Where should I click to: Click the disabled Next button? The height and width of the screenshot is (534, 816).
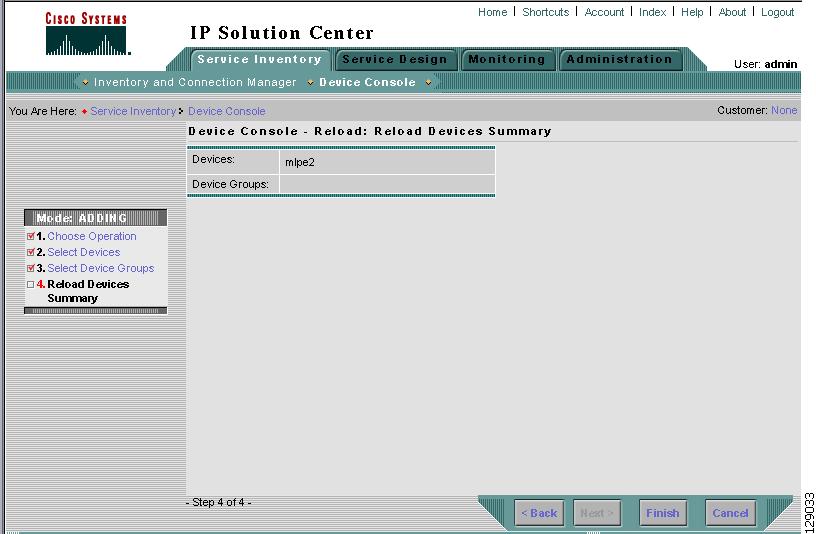597,513
